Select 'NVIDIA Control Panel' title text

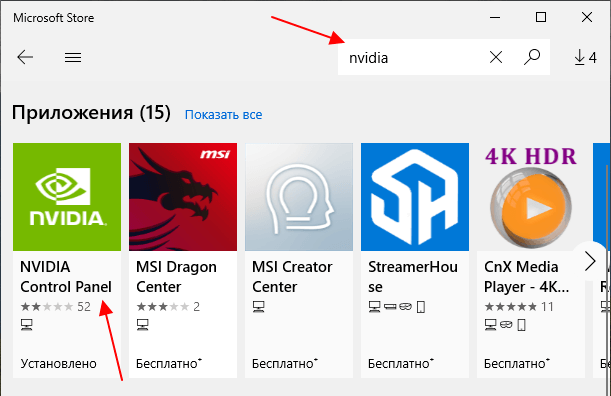[x=66, y=277]
